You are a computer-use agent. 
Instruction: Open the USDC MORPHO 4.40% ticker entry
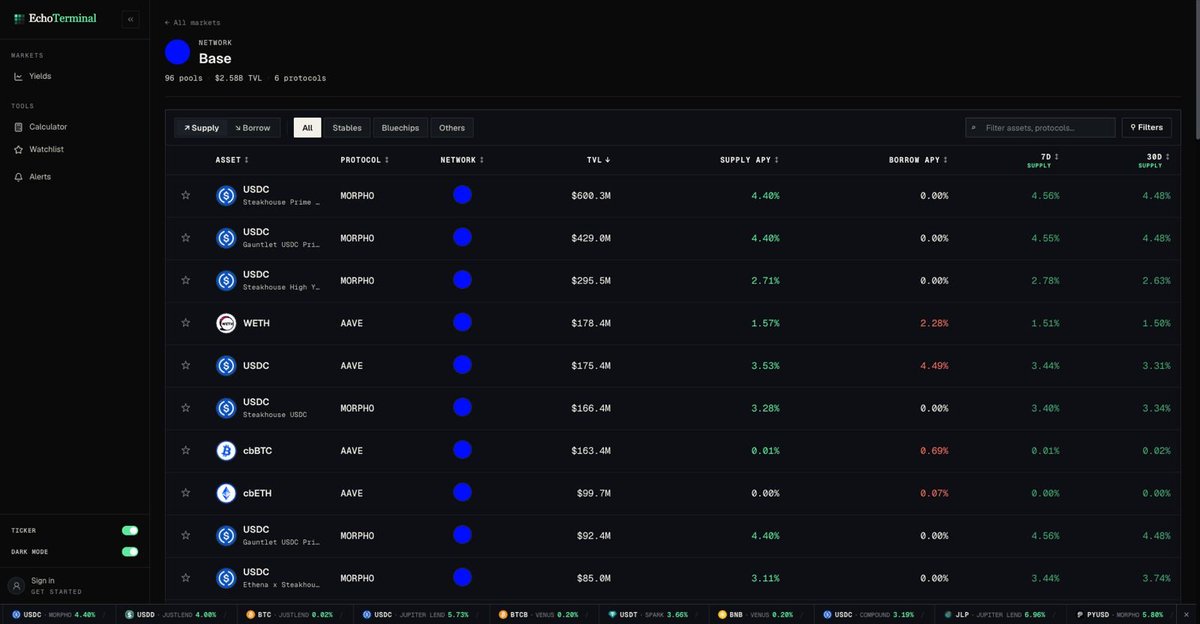pyautogui.click(x=53, y=614)
